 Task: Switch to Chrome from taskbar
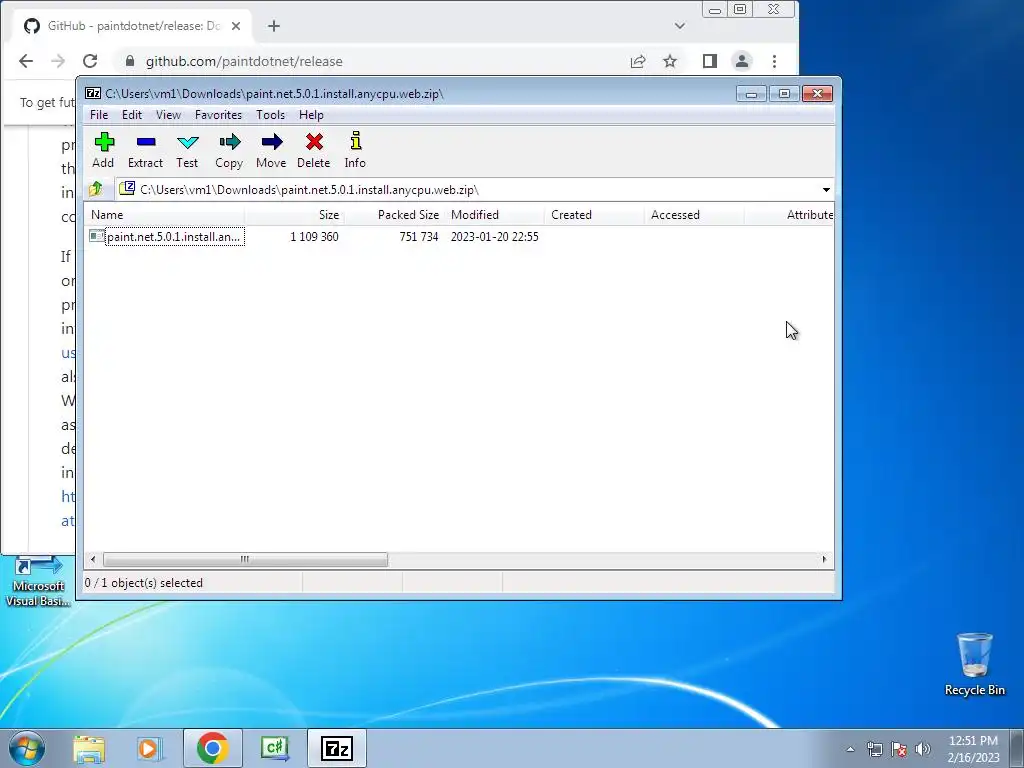(212, 748)
